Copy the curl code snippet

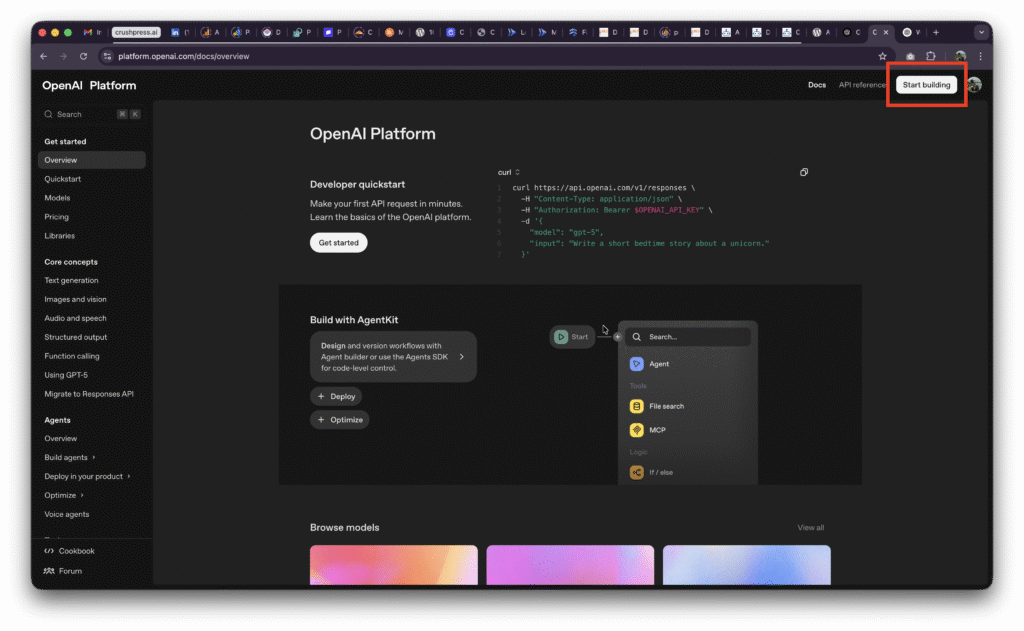click(x=804, y=172)
